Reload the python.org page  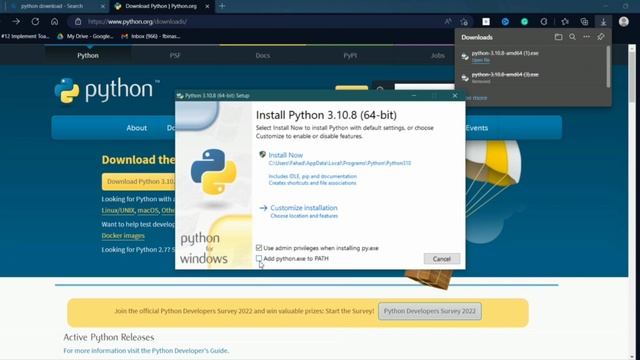pos(35,21)
